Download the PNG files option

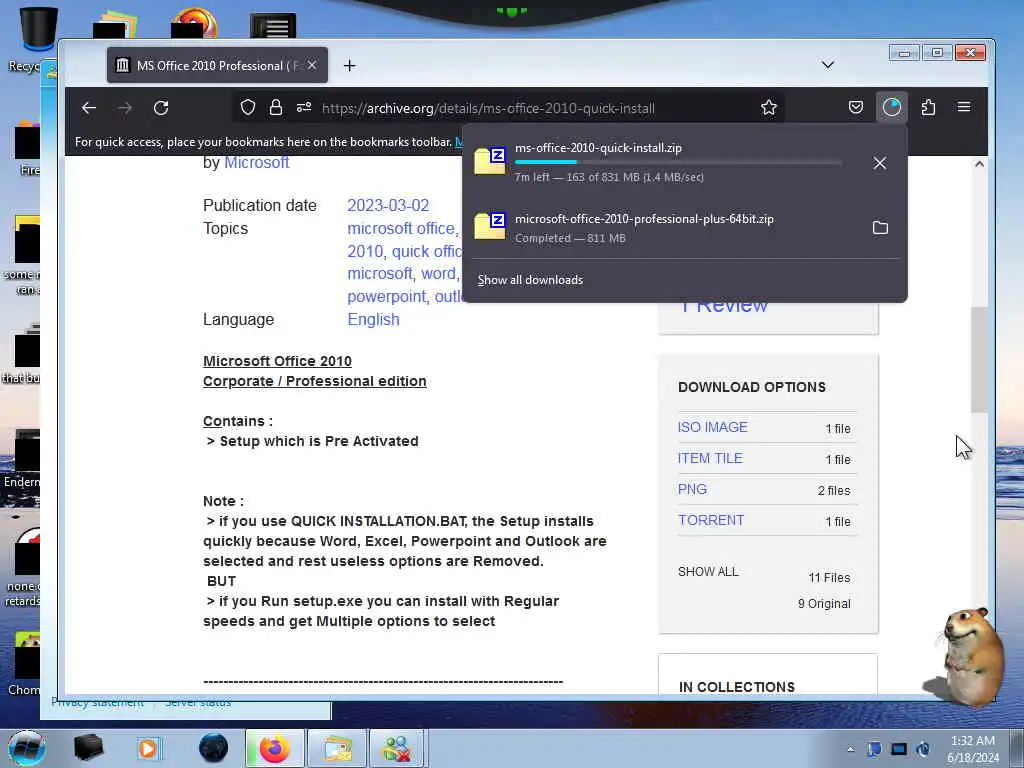pyautogui.click(x=692, y=489)
